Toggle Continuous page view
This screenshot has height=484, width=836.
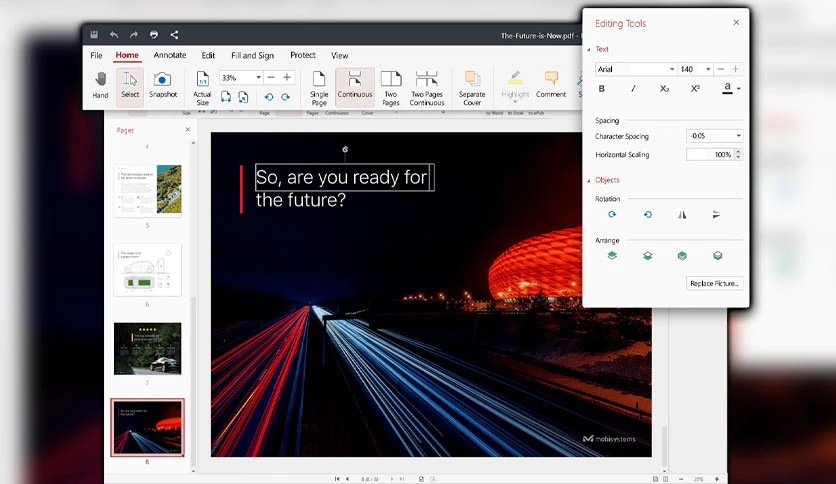(x=355, y=85)
